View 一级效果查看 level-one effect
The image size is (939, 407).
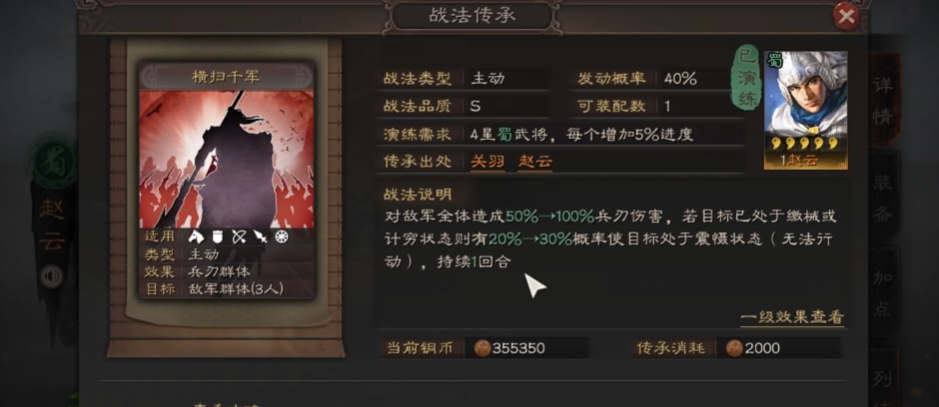point(792,317)
